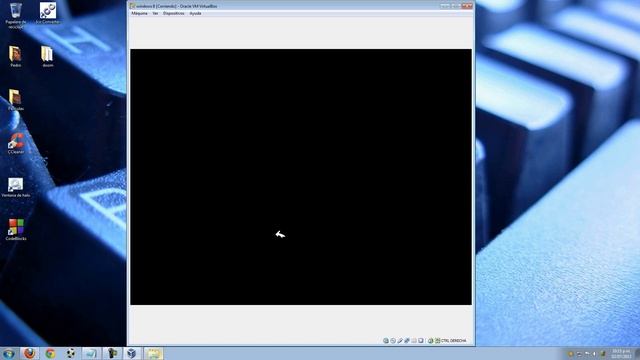Open the Ver menu in VirtualBox
This screenshot has height=360, width=640.
pyautogui.click(x=155, y=13)
